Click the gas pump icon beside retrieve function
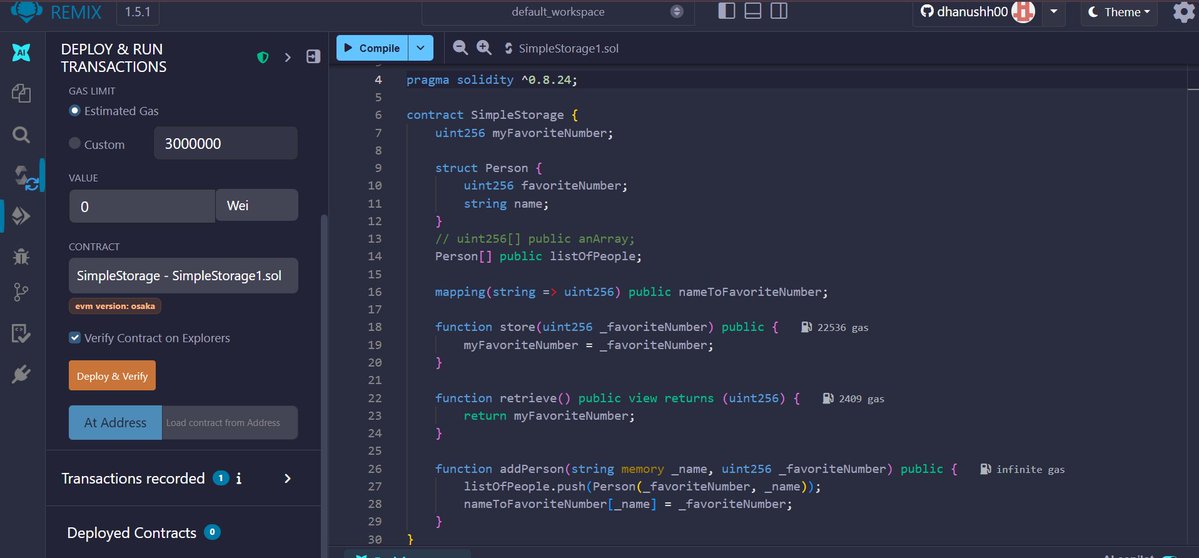 coord(828,398)
